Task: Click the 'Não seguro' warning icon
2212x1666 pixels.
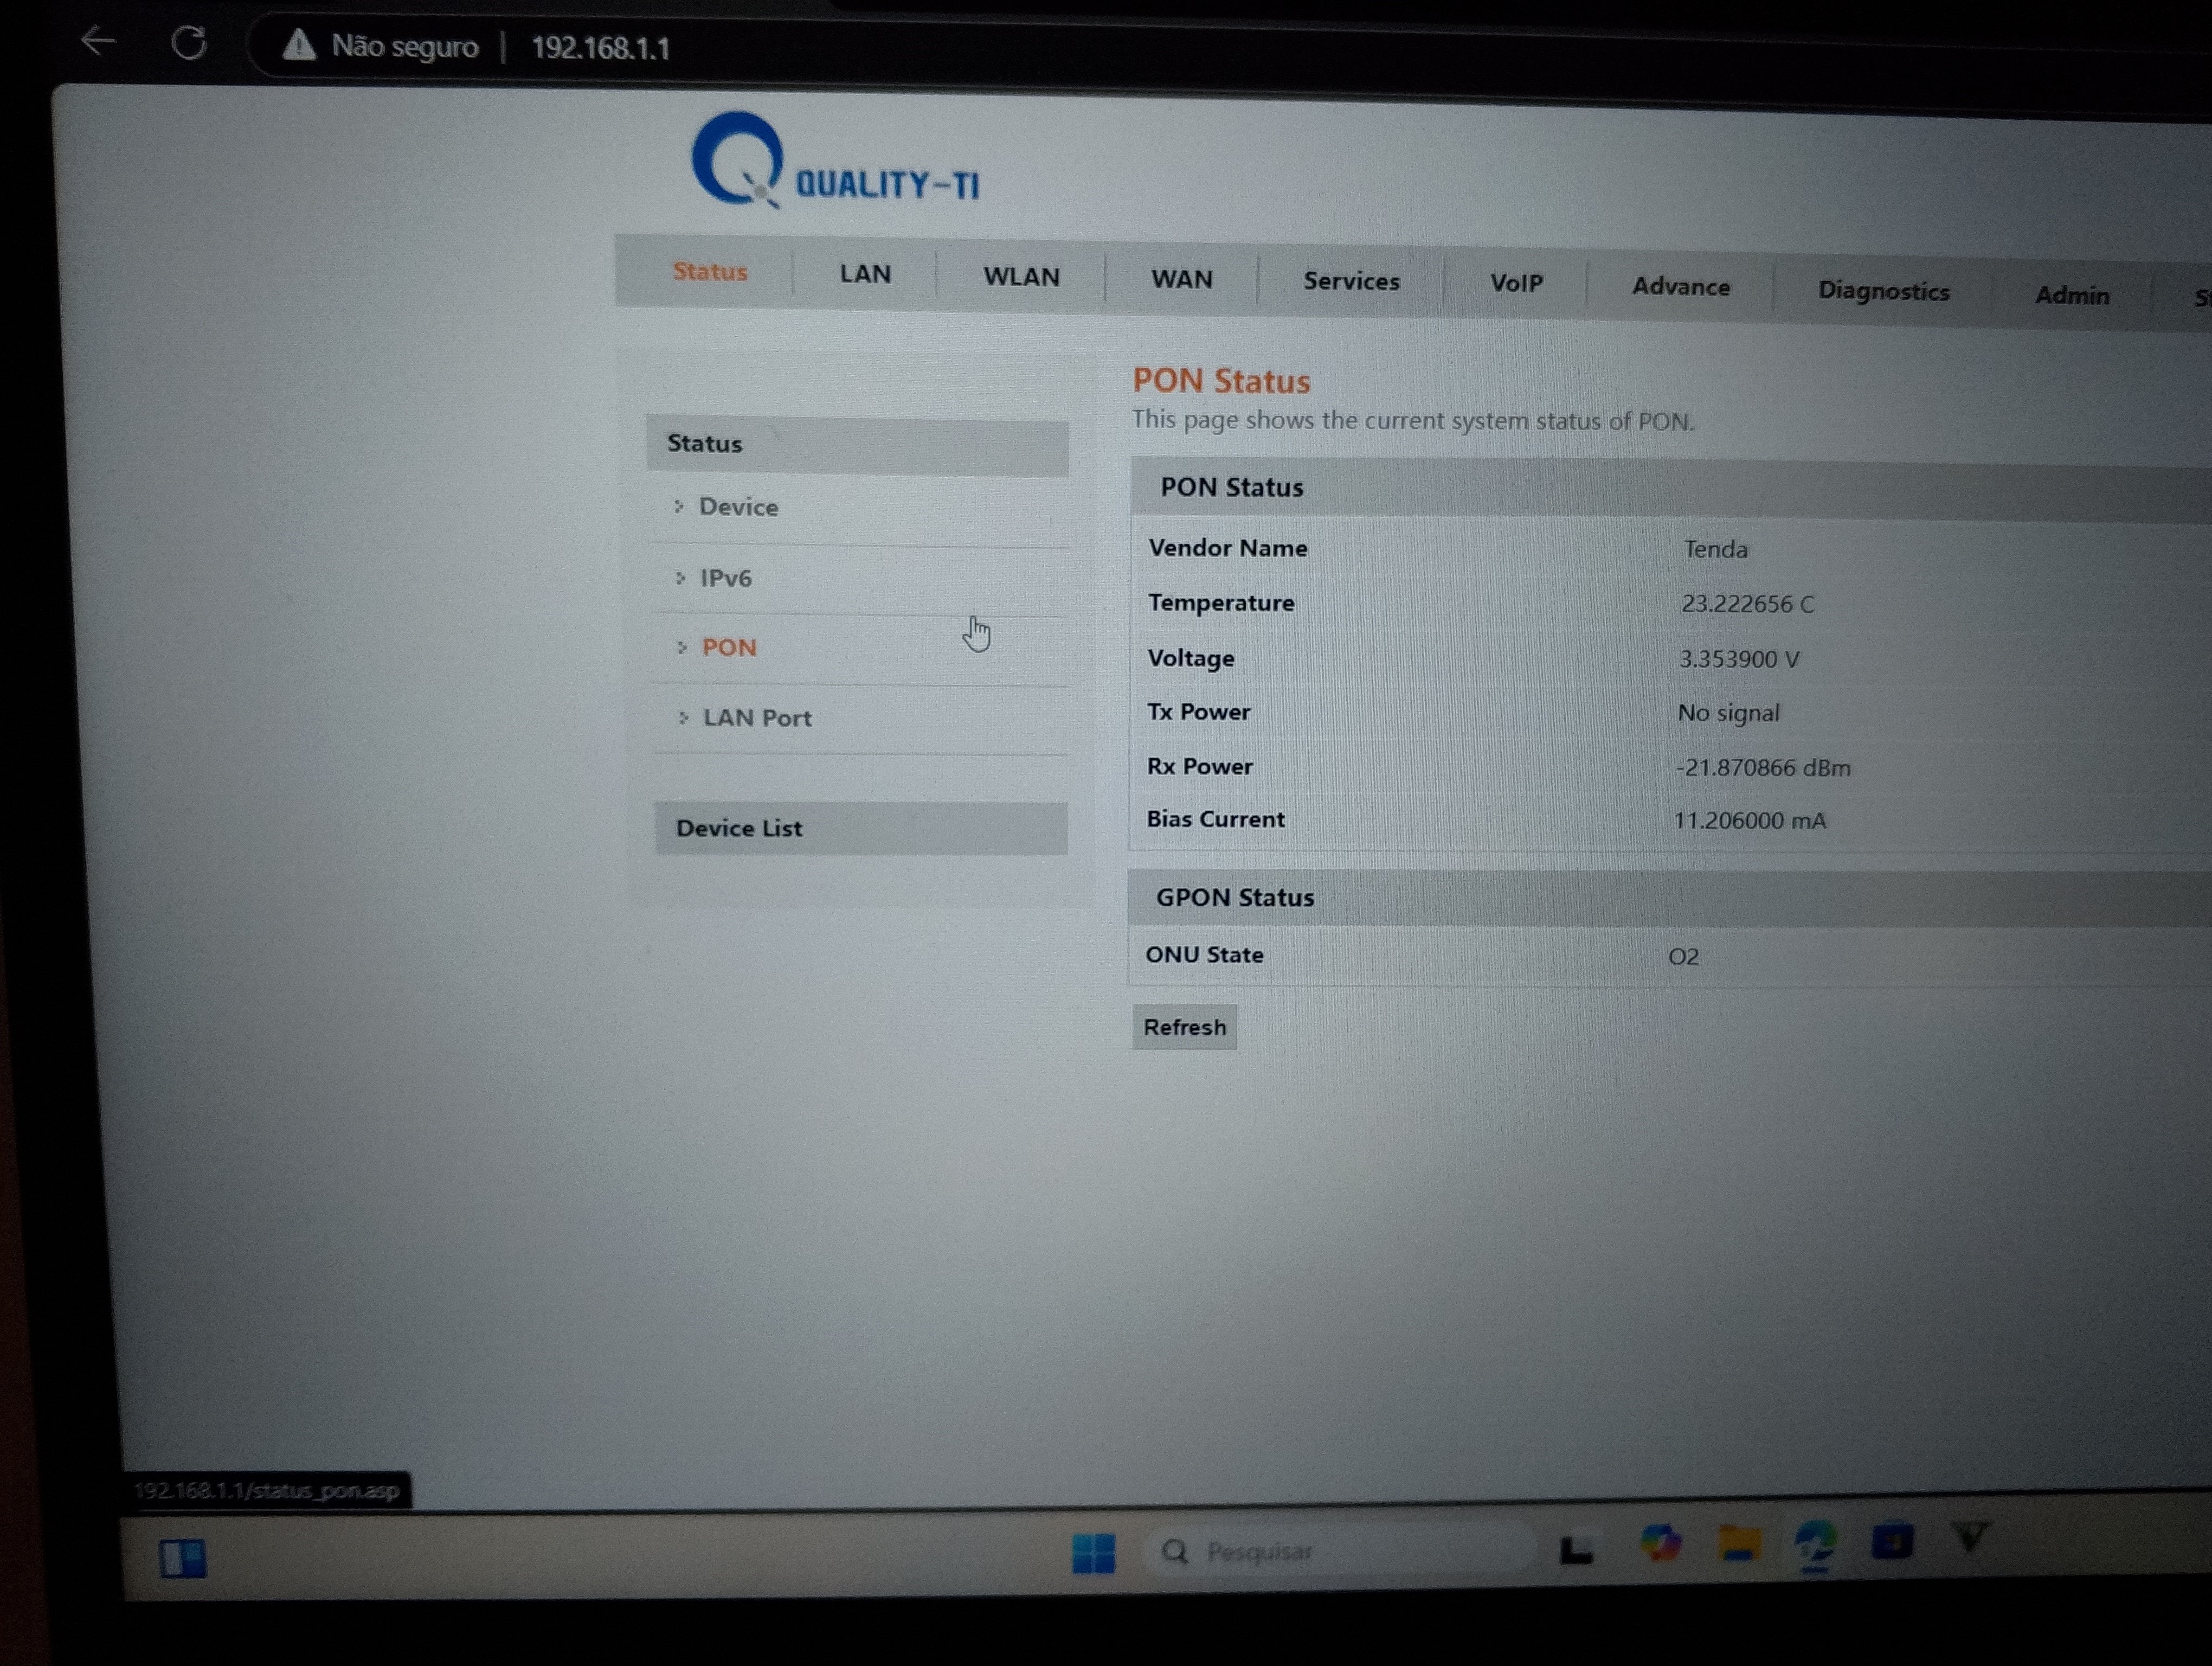Action: pyautogui.click(x=299, y=45)
